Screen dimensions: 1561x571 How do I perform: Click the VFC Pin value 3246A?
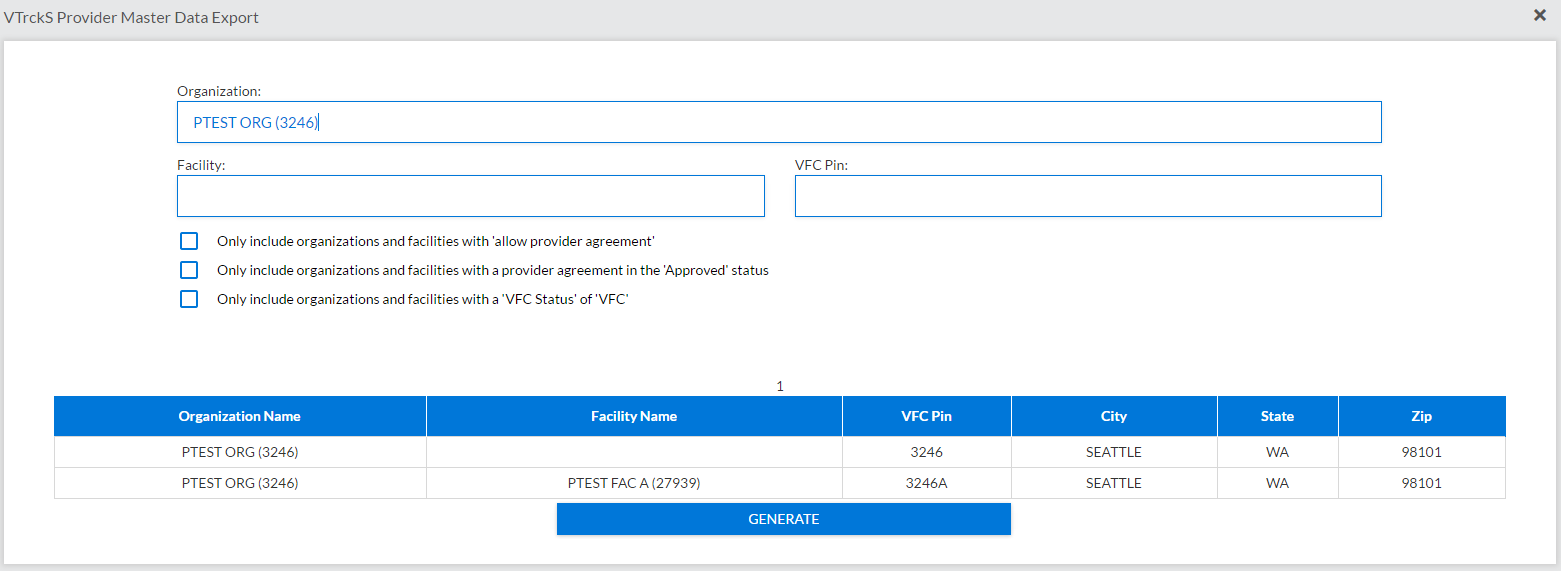[927, 483]
